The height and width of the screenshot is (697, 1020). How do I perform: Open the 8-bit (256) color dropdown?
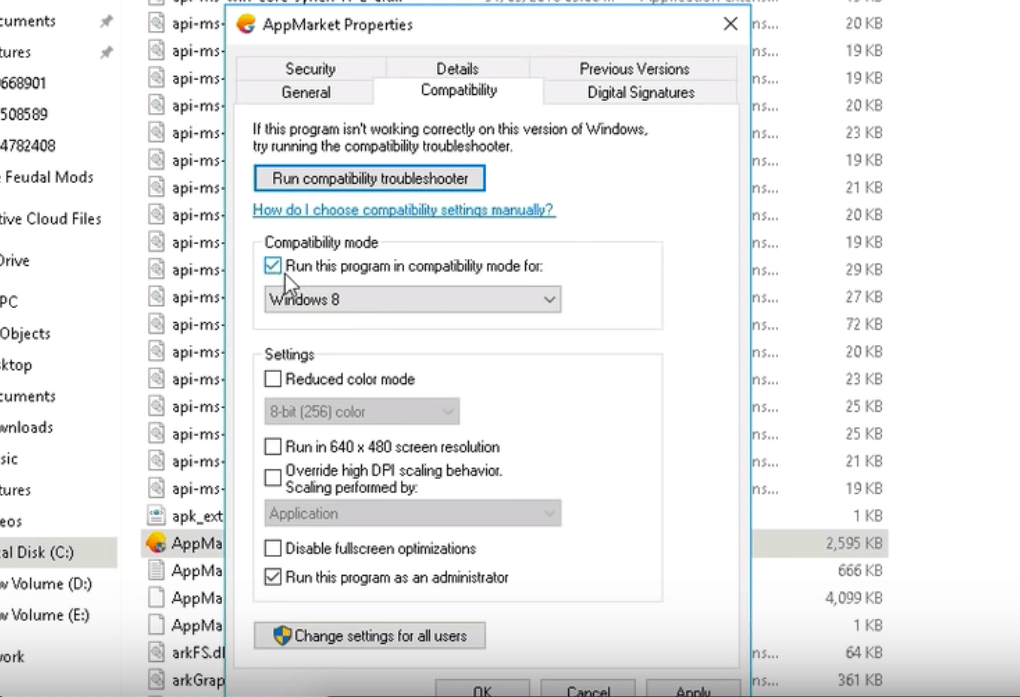coord(362,411)
